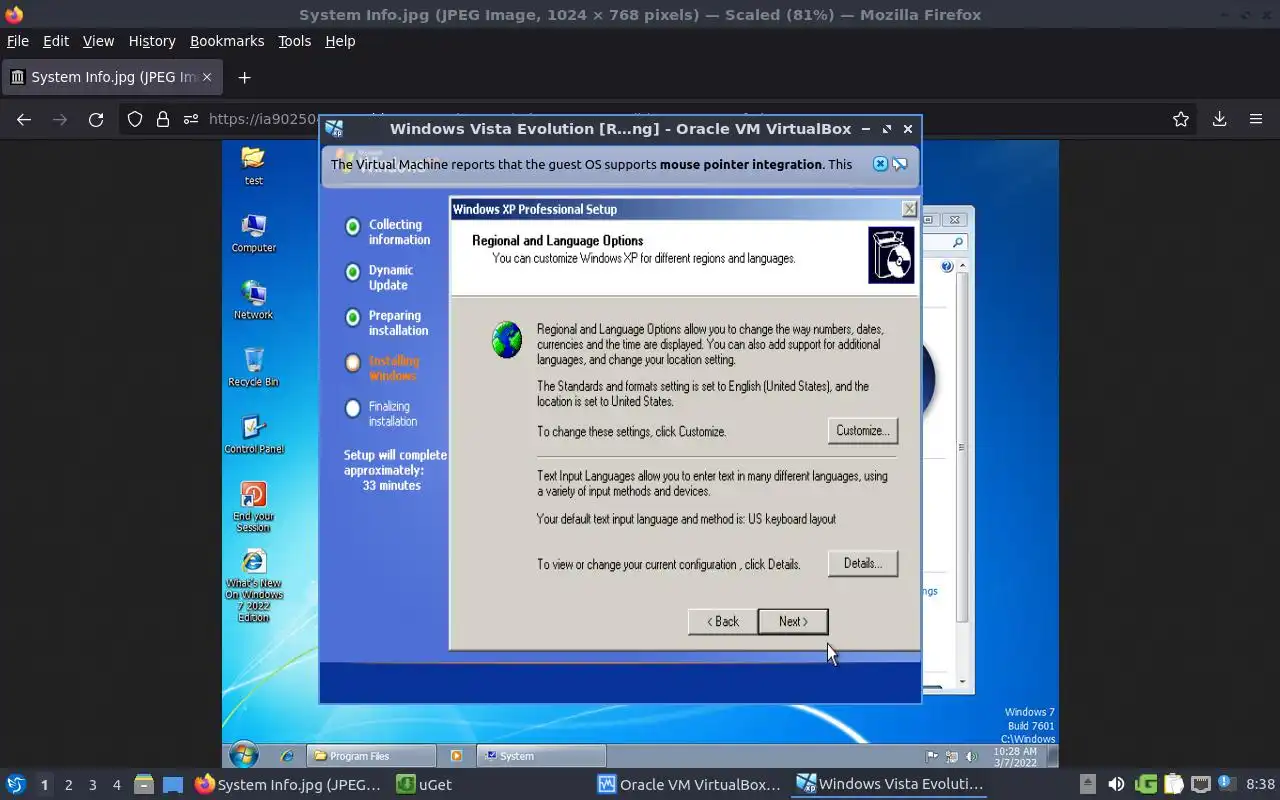Open the file manager panel launcher

tap(144, 785)
